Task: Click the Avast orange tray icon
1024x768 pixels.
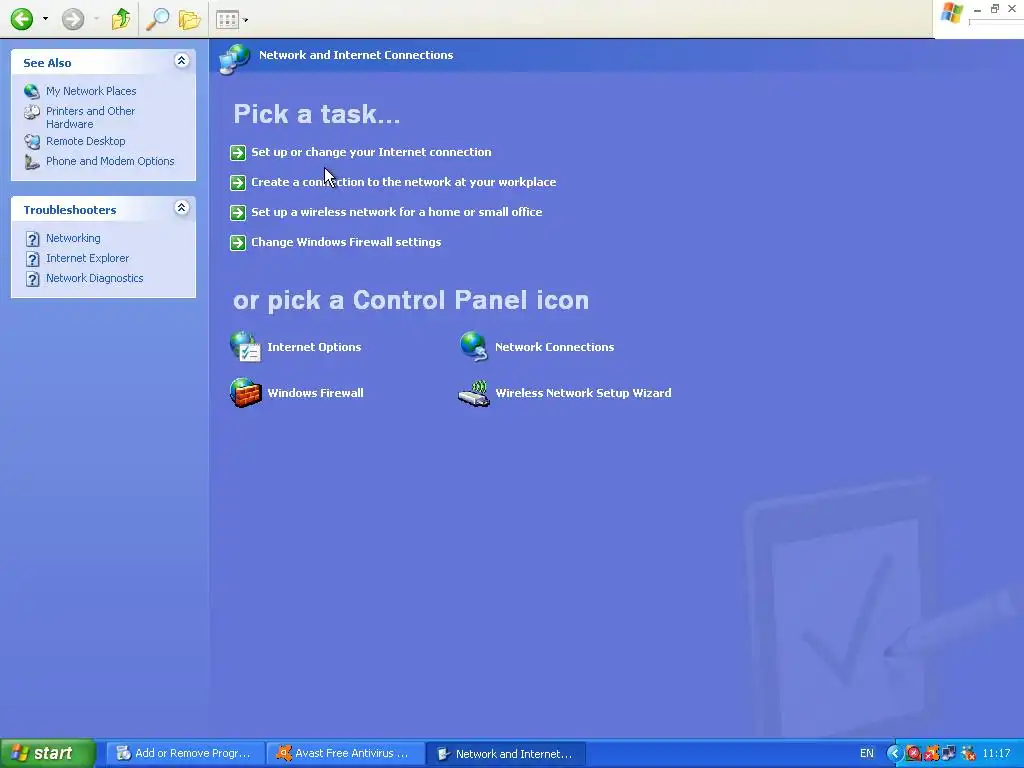Action: point(932,754)
